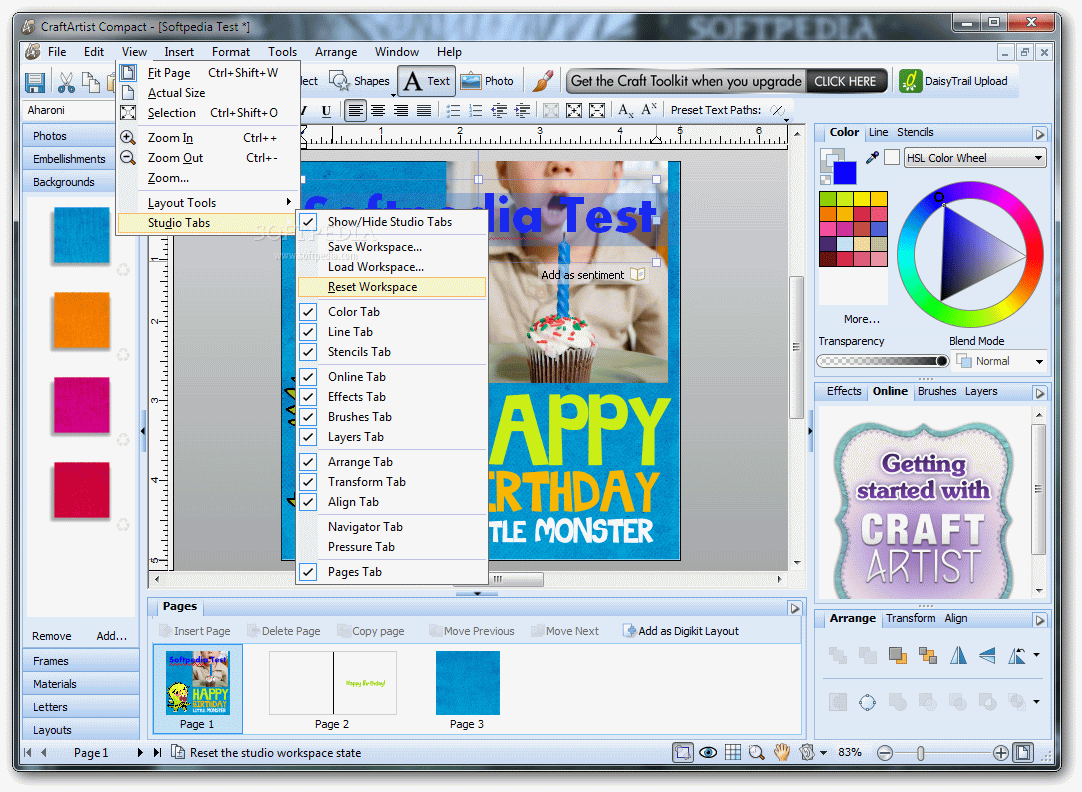Expand the Effects panel arrow
This screenshot has height=792, width=1082.
1040,393
